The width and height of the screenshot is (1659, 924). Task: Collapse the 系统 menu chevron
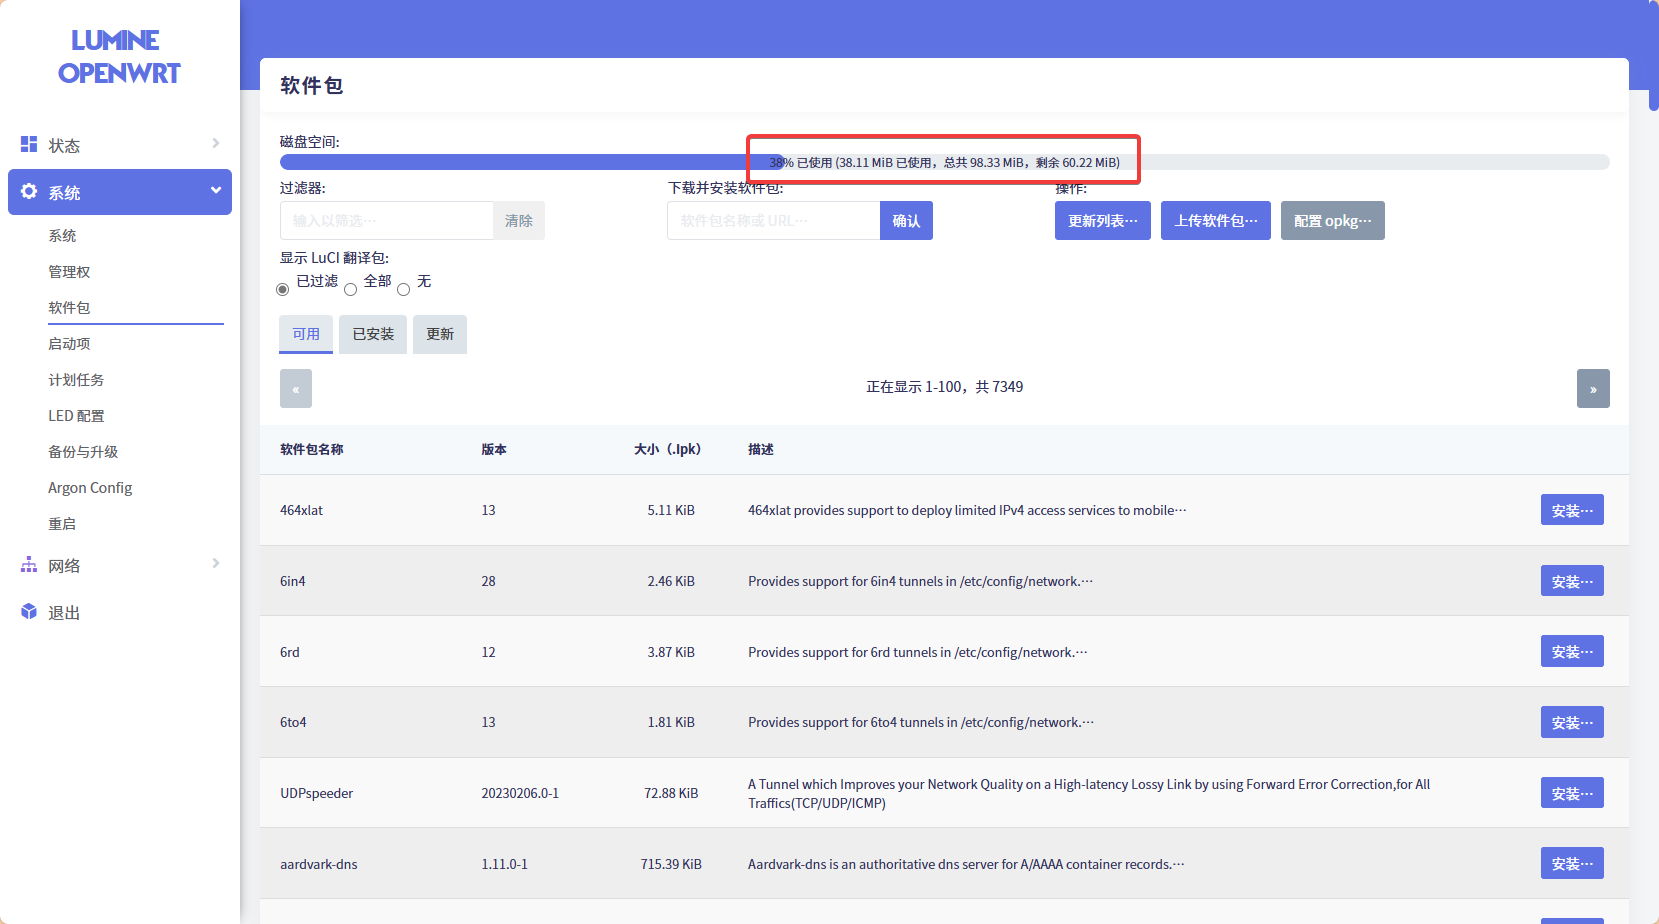(x=216, y=191)
